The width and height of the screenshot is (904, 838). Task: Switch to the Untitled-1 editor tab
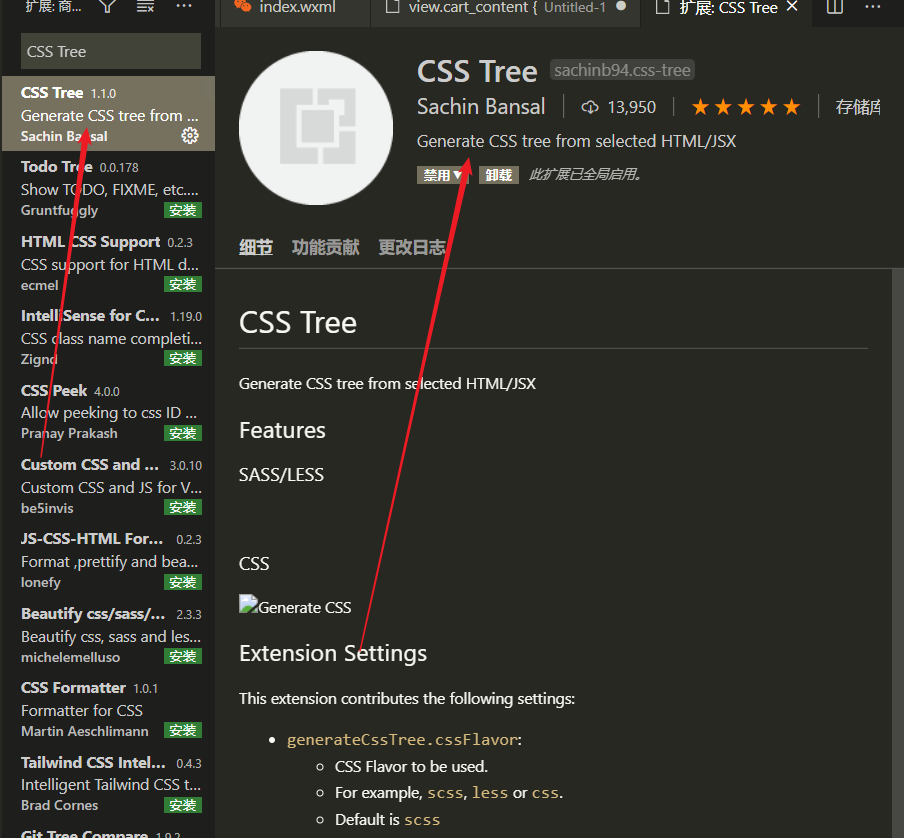coord(506,7)
